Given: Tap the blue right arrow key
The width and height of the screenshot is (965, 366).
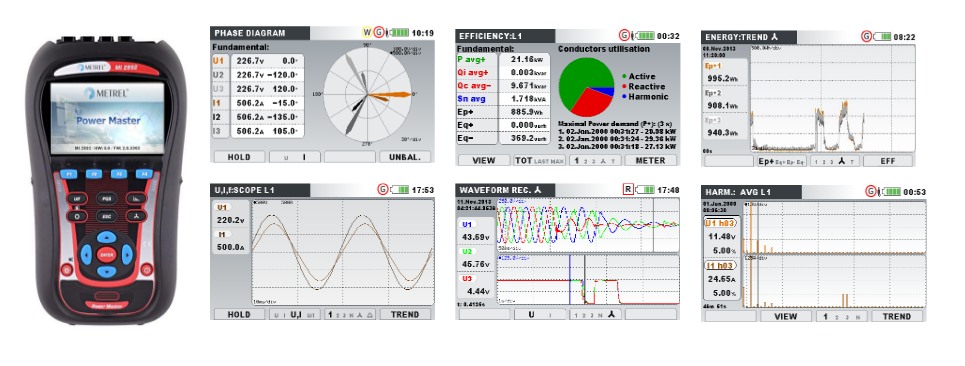Looking at the screenshot, I should coord(127,255).
